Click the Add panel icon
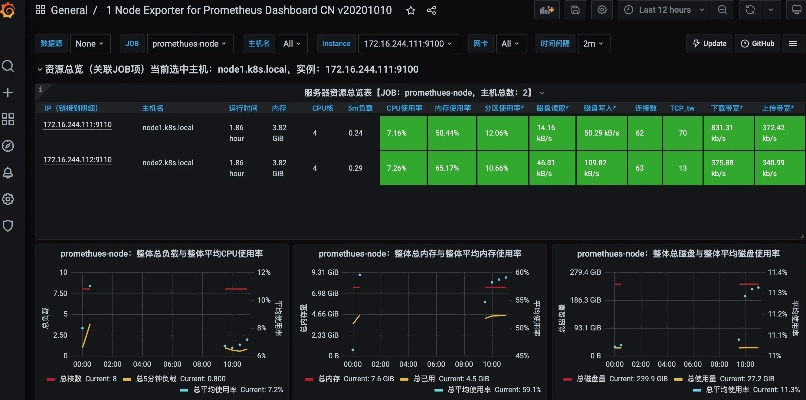Screen dimensions: 806x400 click(x=547, y=10)
